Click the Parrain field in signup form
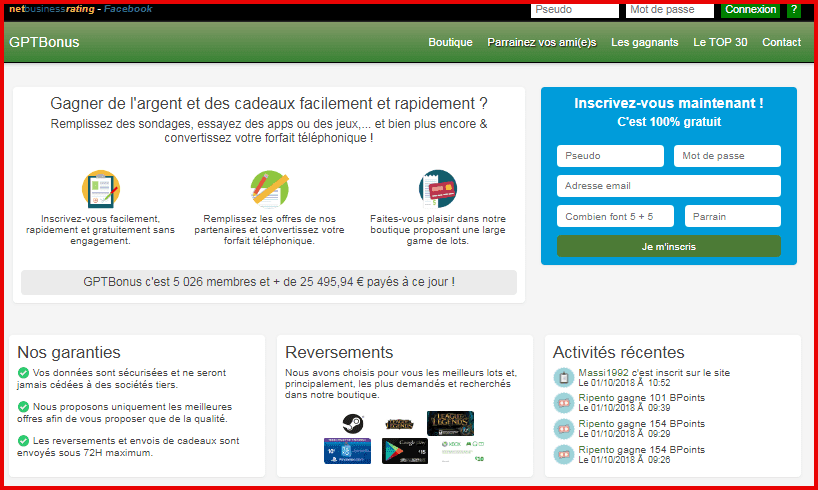The height and width of the screenshot is (490, 818). pyautogui.click(x=732, y=216)
